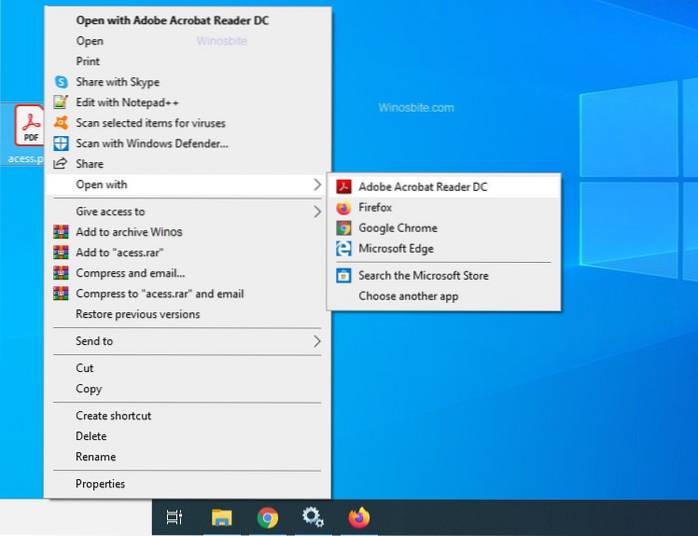Click the Skype icon beside Share with Skype

(60, 82)
